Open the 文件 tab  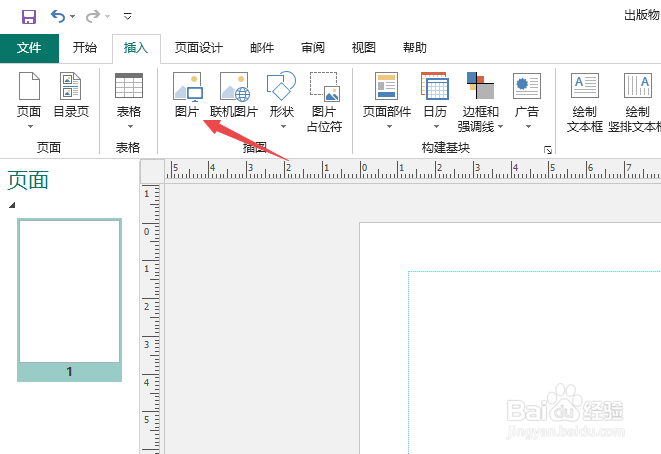click(29, 48)
